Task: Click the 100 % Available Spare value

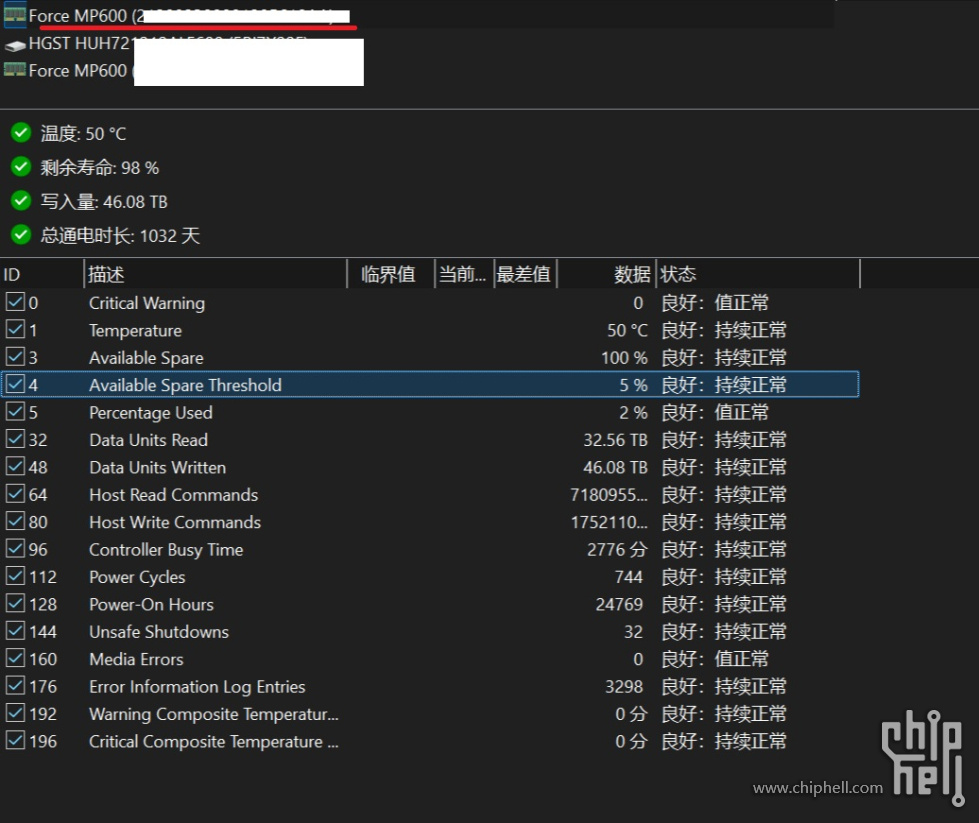Action: 624,358
